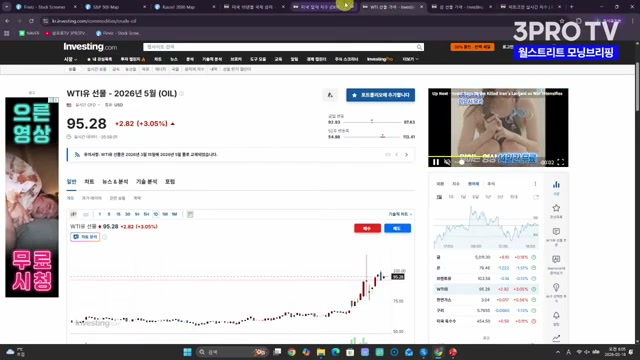Click the alerts bell icon in sidebar

point(556,316)
